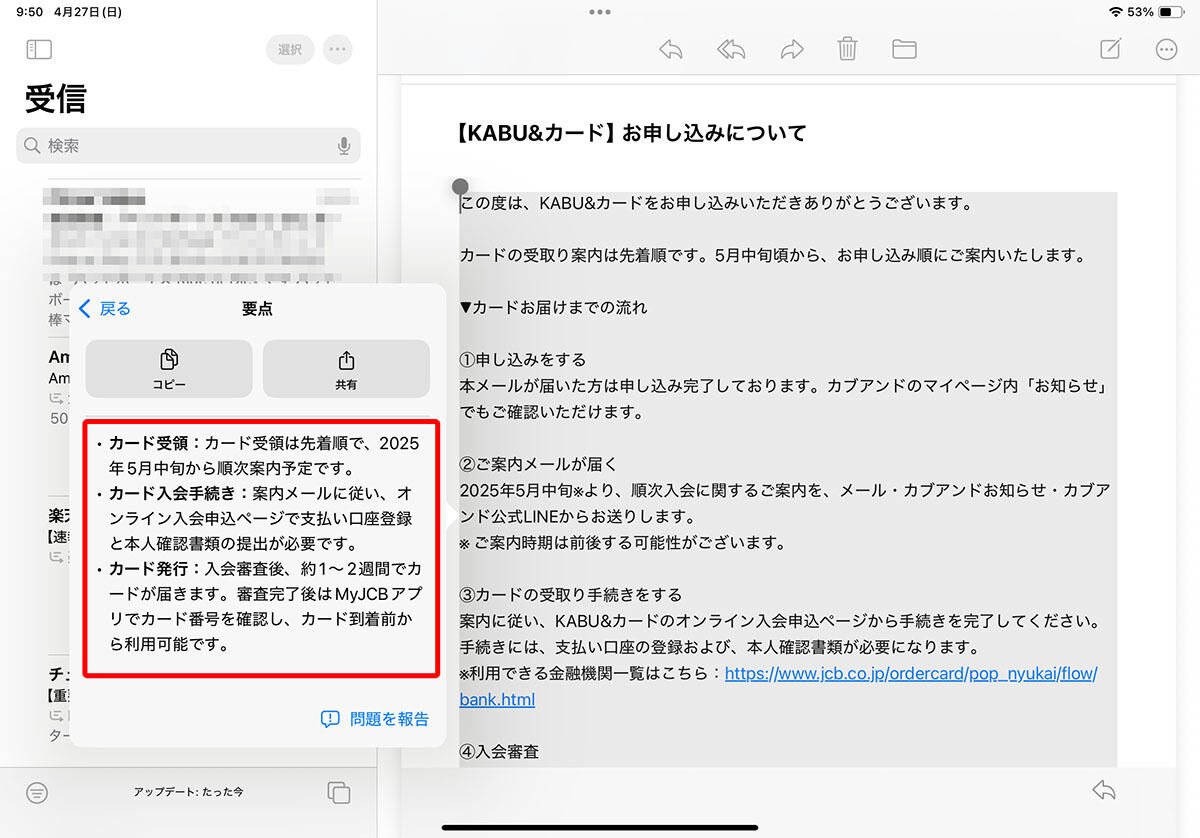Open message more actions ellipsis in toolbar
The height and width of the screenshot is (838, 1200).
1166,49
